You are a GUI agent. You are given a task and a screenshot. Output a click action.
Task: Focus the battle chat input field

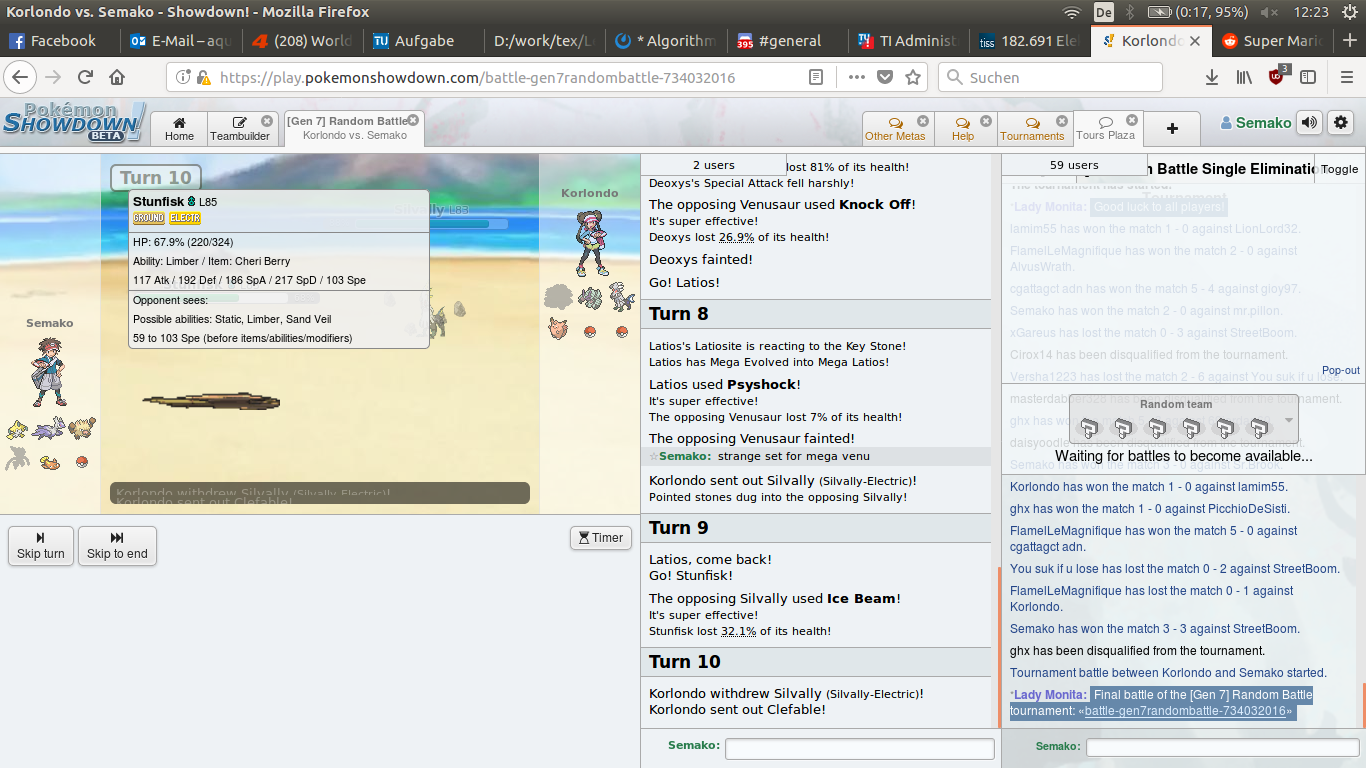pyautogui.click(x=859, y=748)
